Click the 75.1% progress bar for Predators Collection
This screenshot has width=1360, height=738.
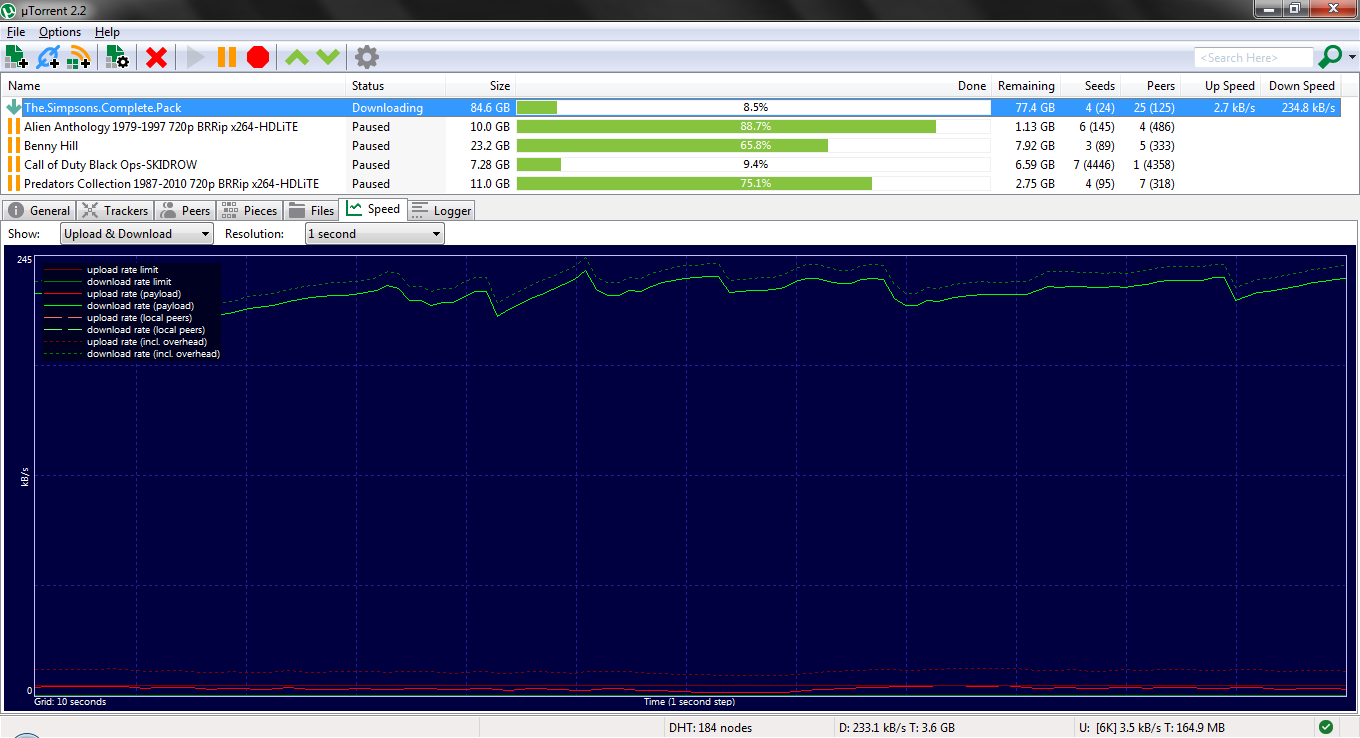pyautogui.click(x=753, y=184)
